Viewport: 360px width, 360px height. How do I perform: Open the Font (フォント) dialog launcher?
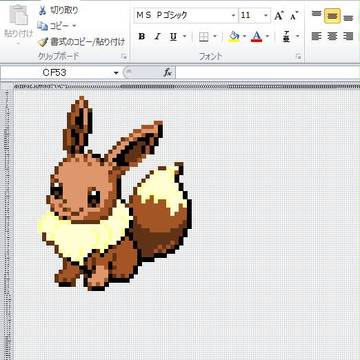click(299, 57)
